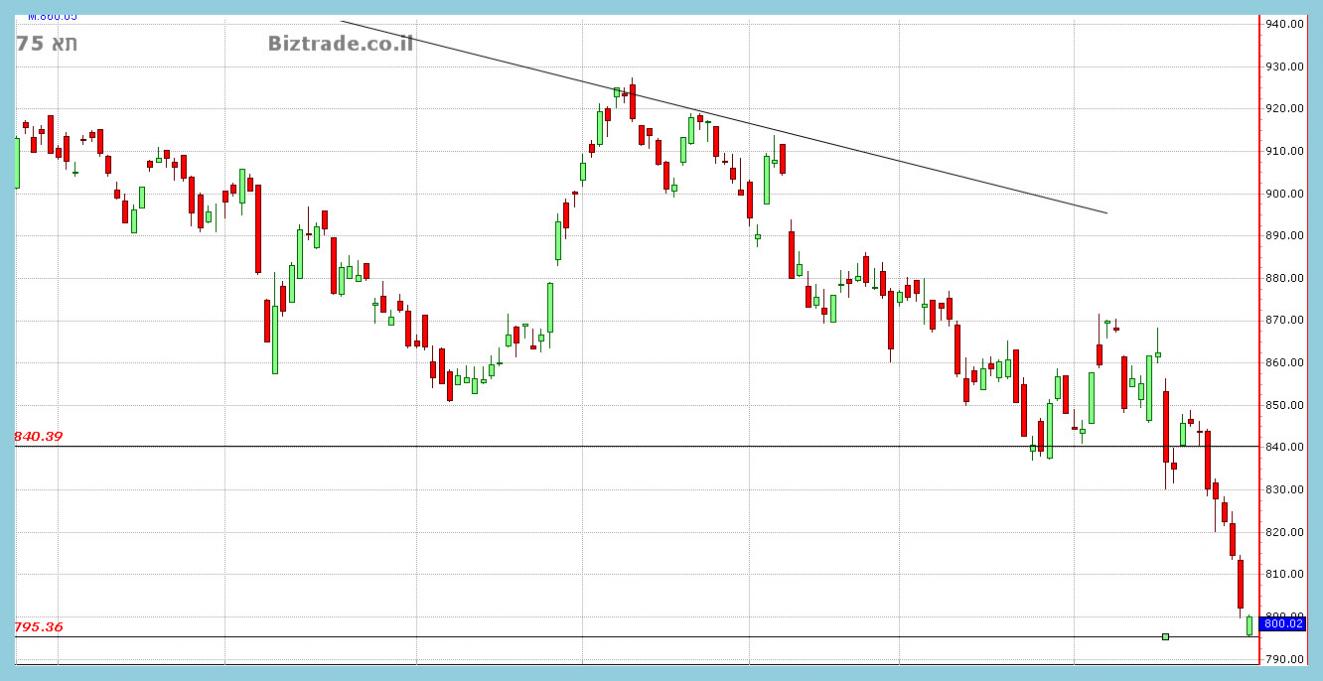Click the 'תא 75' index title
Viewport: 1323px width, 681px height.
(47, 44)
